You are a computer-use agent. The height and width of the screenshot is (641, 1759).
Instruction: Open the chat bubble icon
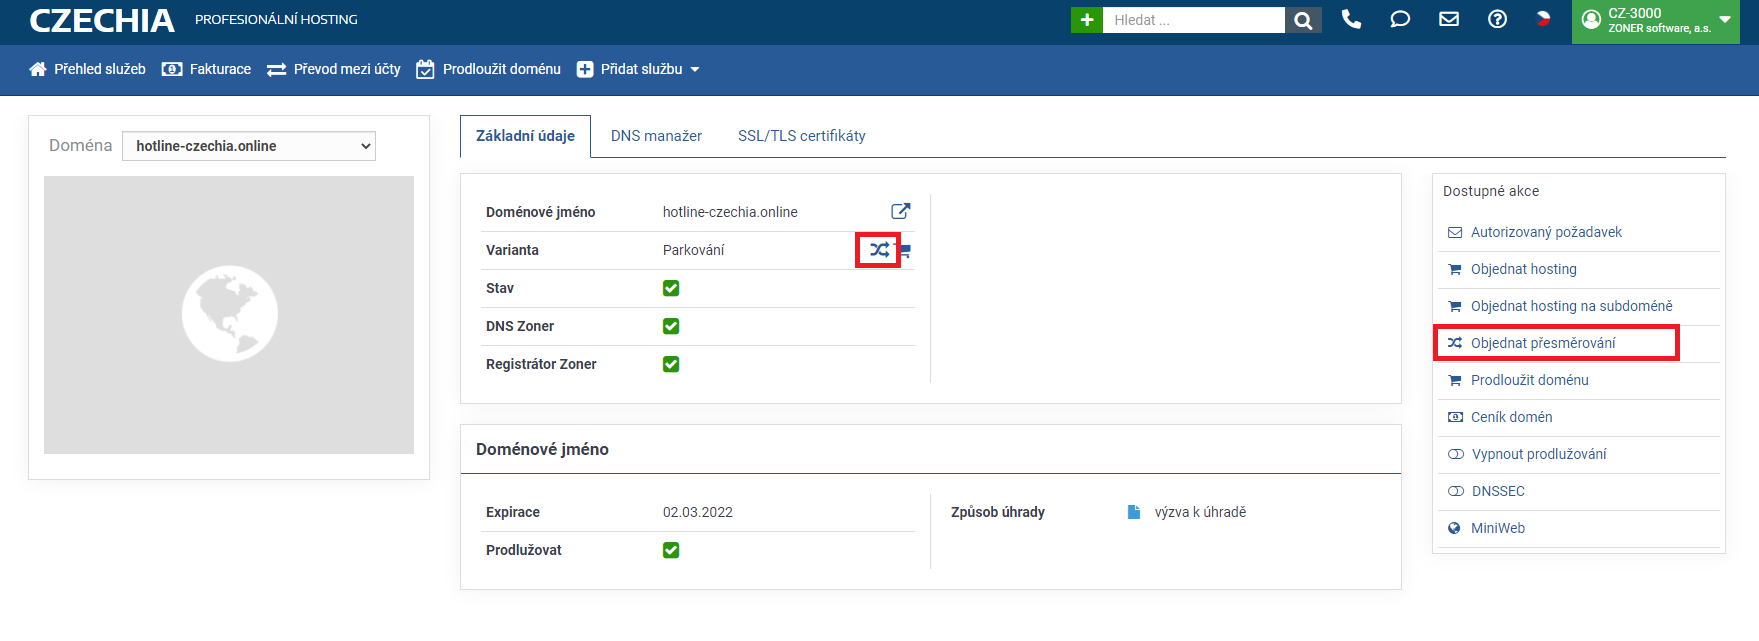[x=1400, y=19]
